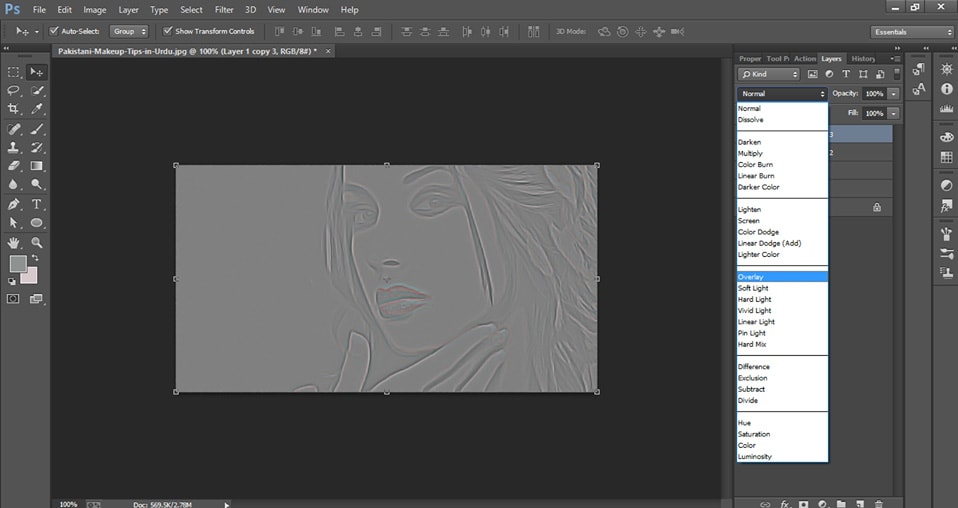Screen dimensions: 958x508
Task: Pick the Horizontal Type tool
Action: [x=37, y=204]
